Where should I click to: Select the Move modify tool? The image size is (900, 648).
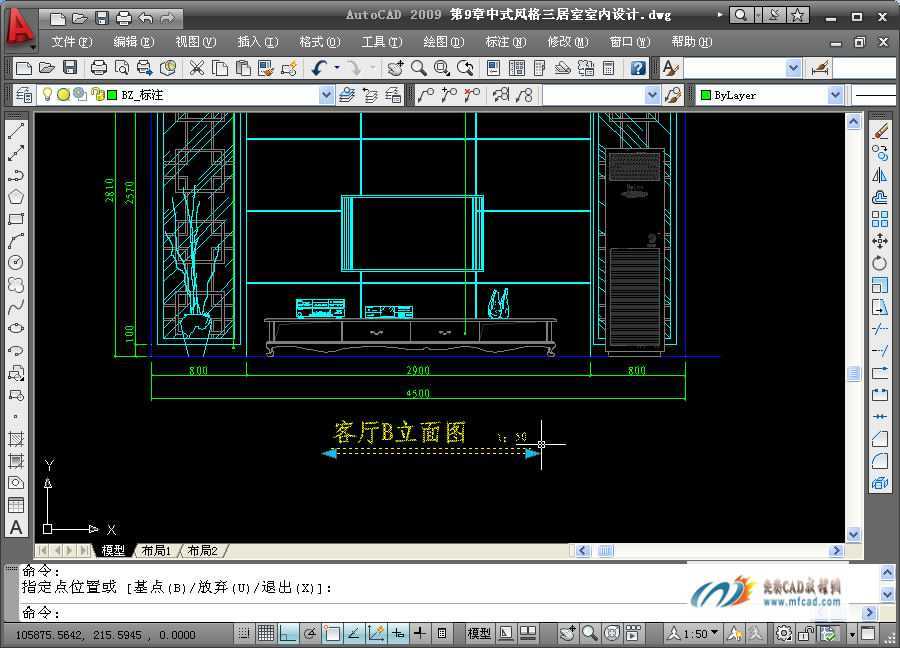[x=880, y=240]
